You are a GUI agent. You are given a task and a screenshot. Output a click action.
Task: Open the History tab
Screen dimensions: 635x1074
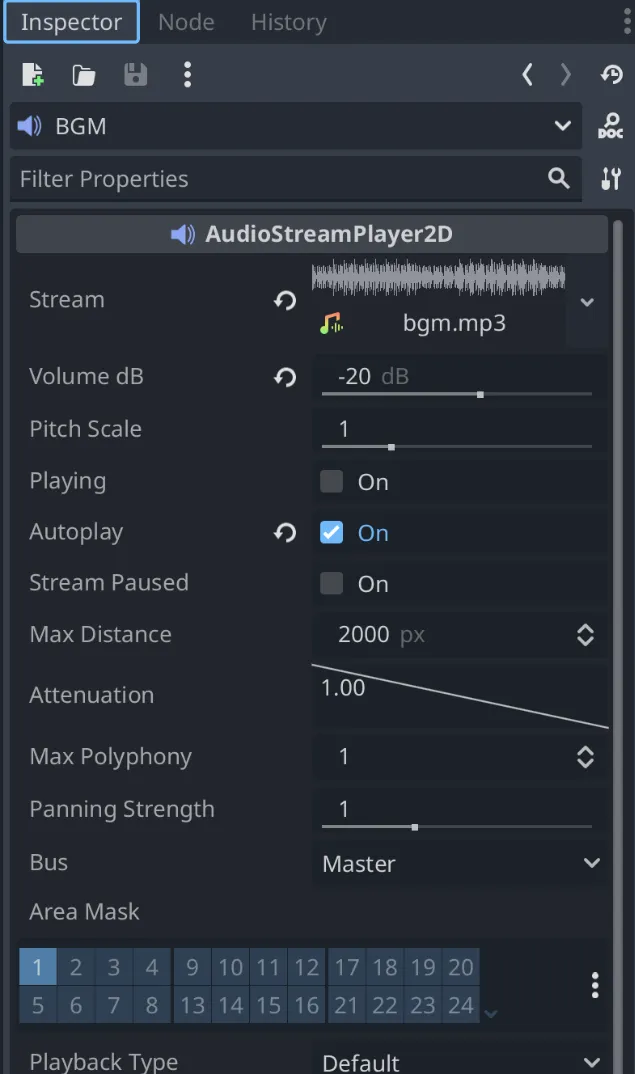click(288, 22)
